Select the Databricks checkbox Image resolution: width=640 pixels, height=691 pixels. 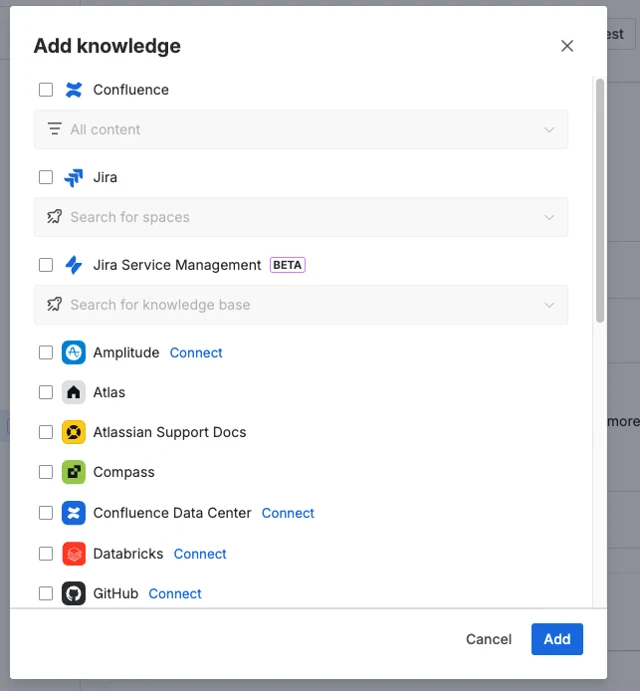pos(46,554)
